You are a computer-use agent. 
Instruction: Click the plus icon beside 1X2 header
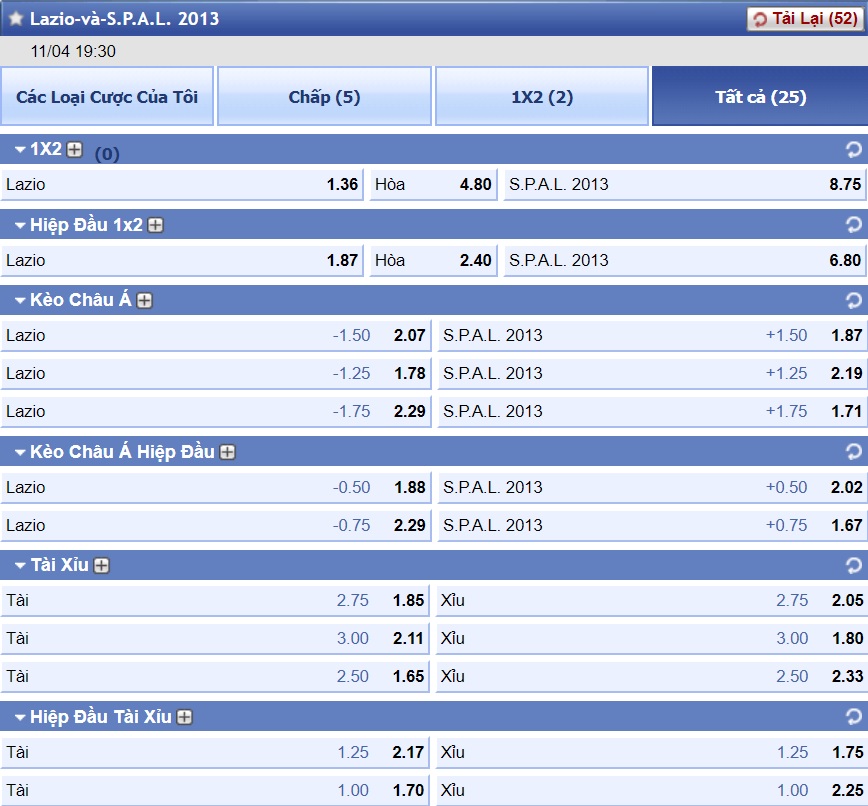[74, 150]
